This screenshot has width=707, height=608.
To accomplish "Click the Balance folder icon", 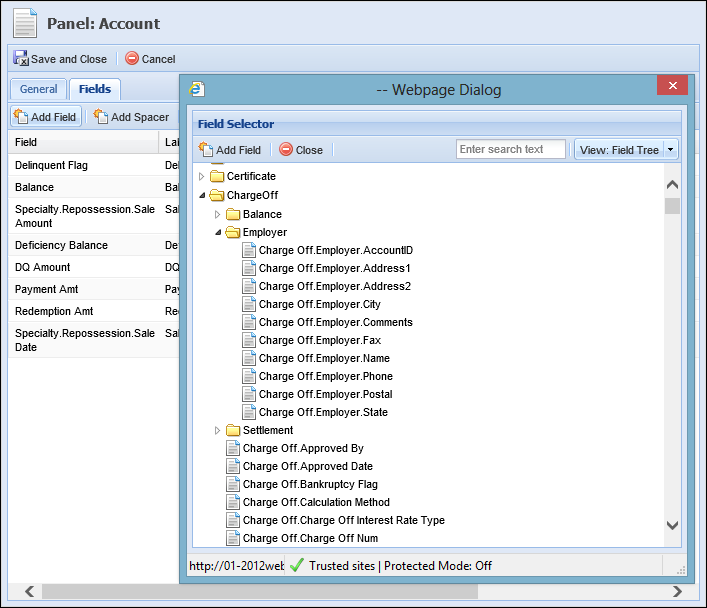I will pos(233,214).
